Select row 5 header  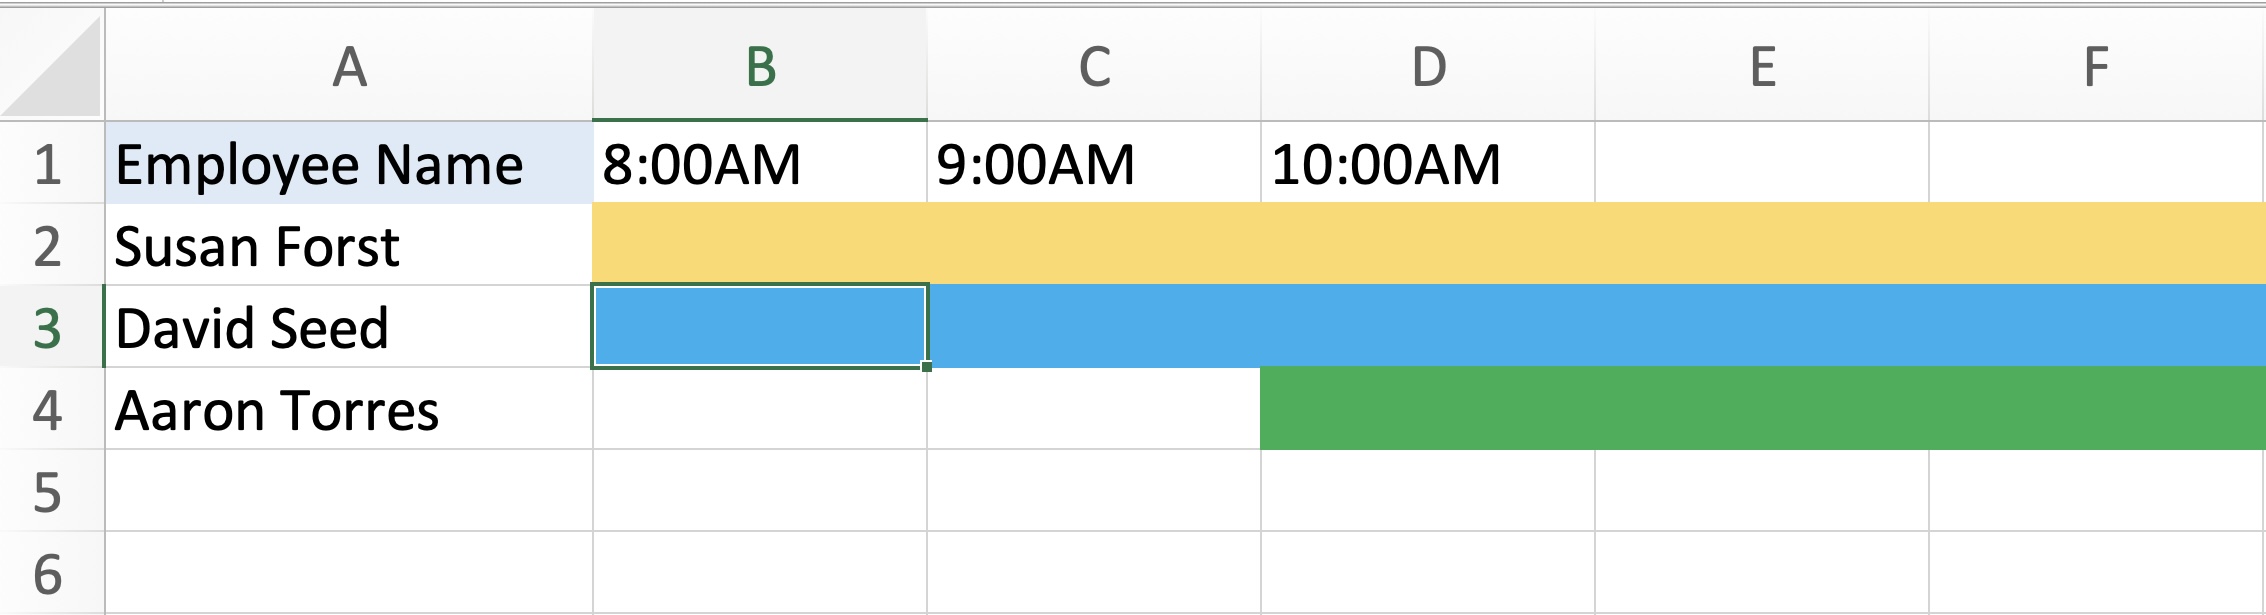point(52,491)
